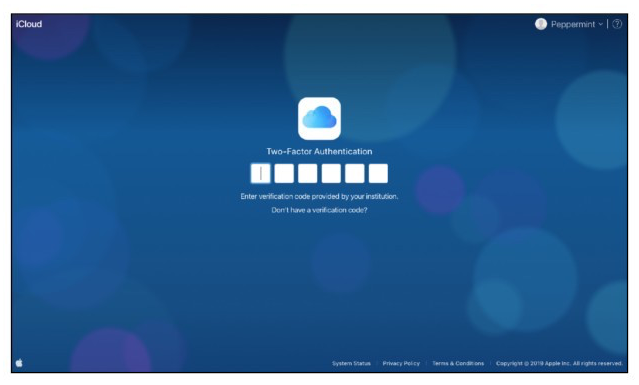Select the fourth verification code box
This screenshot has height=385, width=639.
[x=331, y=174]
